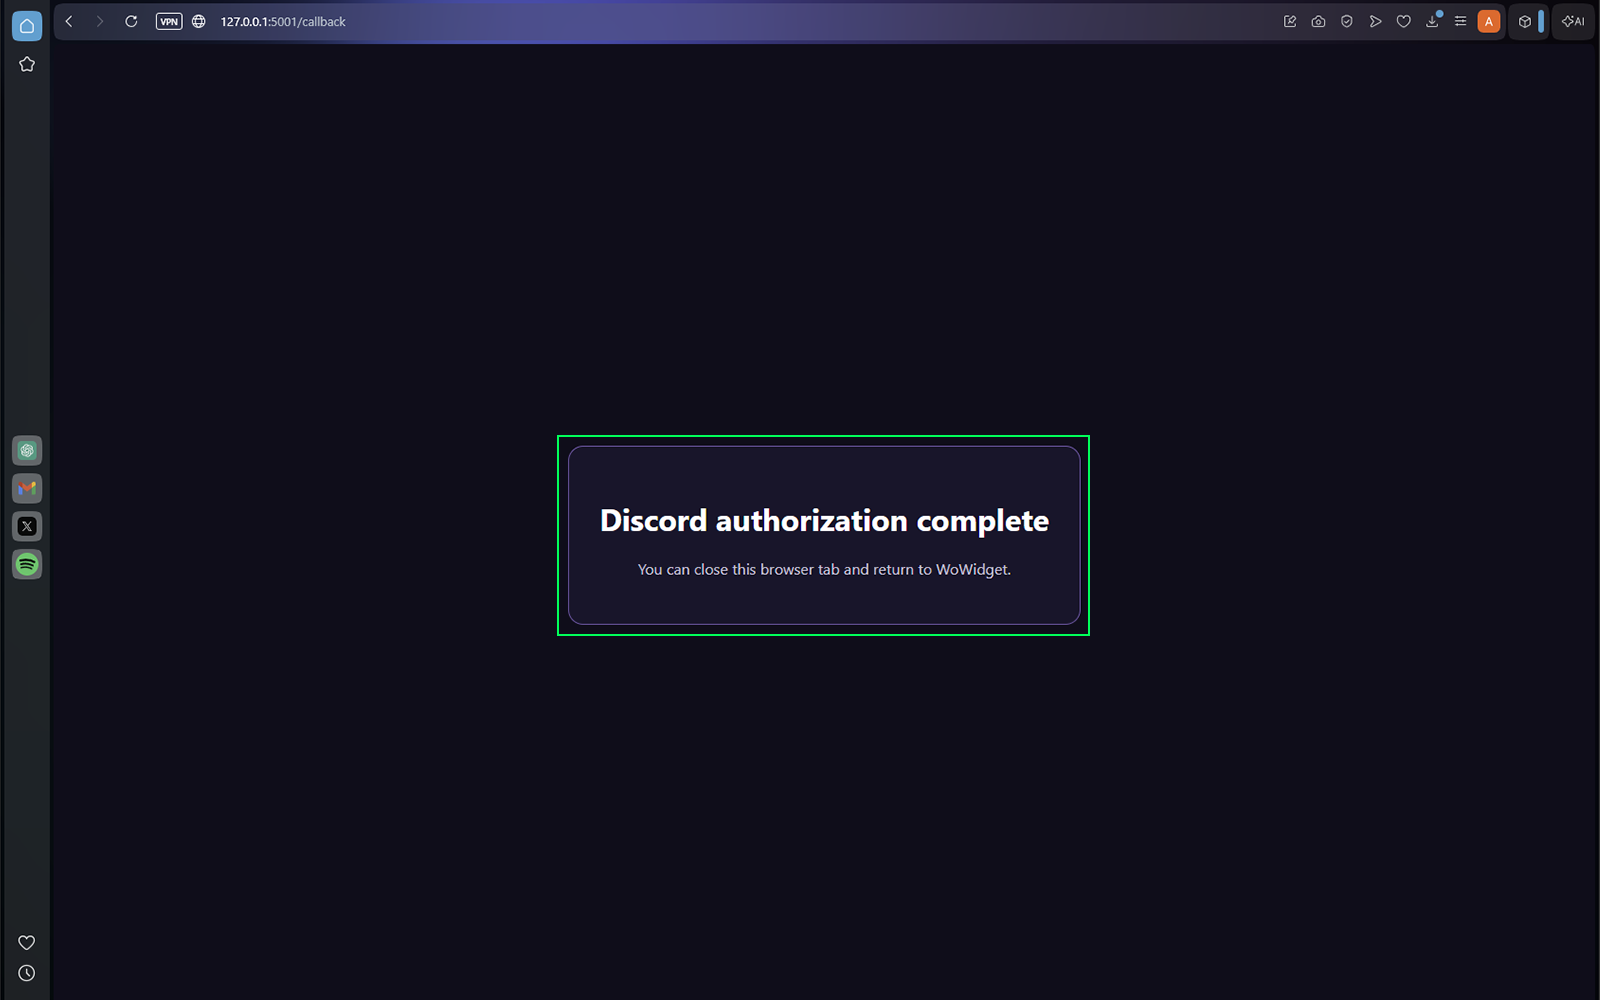
Task: Open the Easy Setup sliders icon
Action: [1460, 21]
